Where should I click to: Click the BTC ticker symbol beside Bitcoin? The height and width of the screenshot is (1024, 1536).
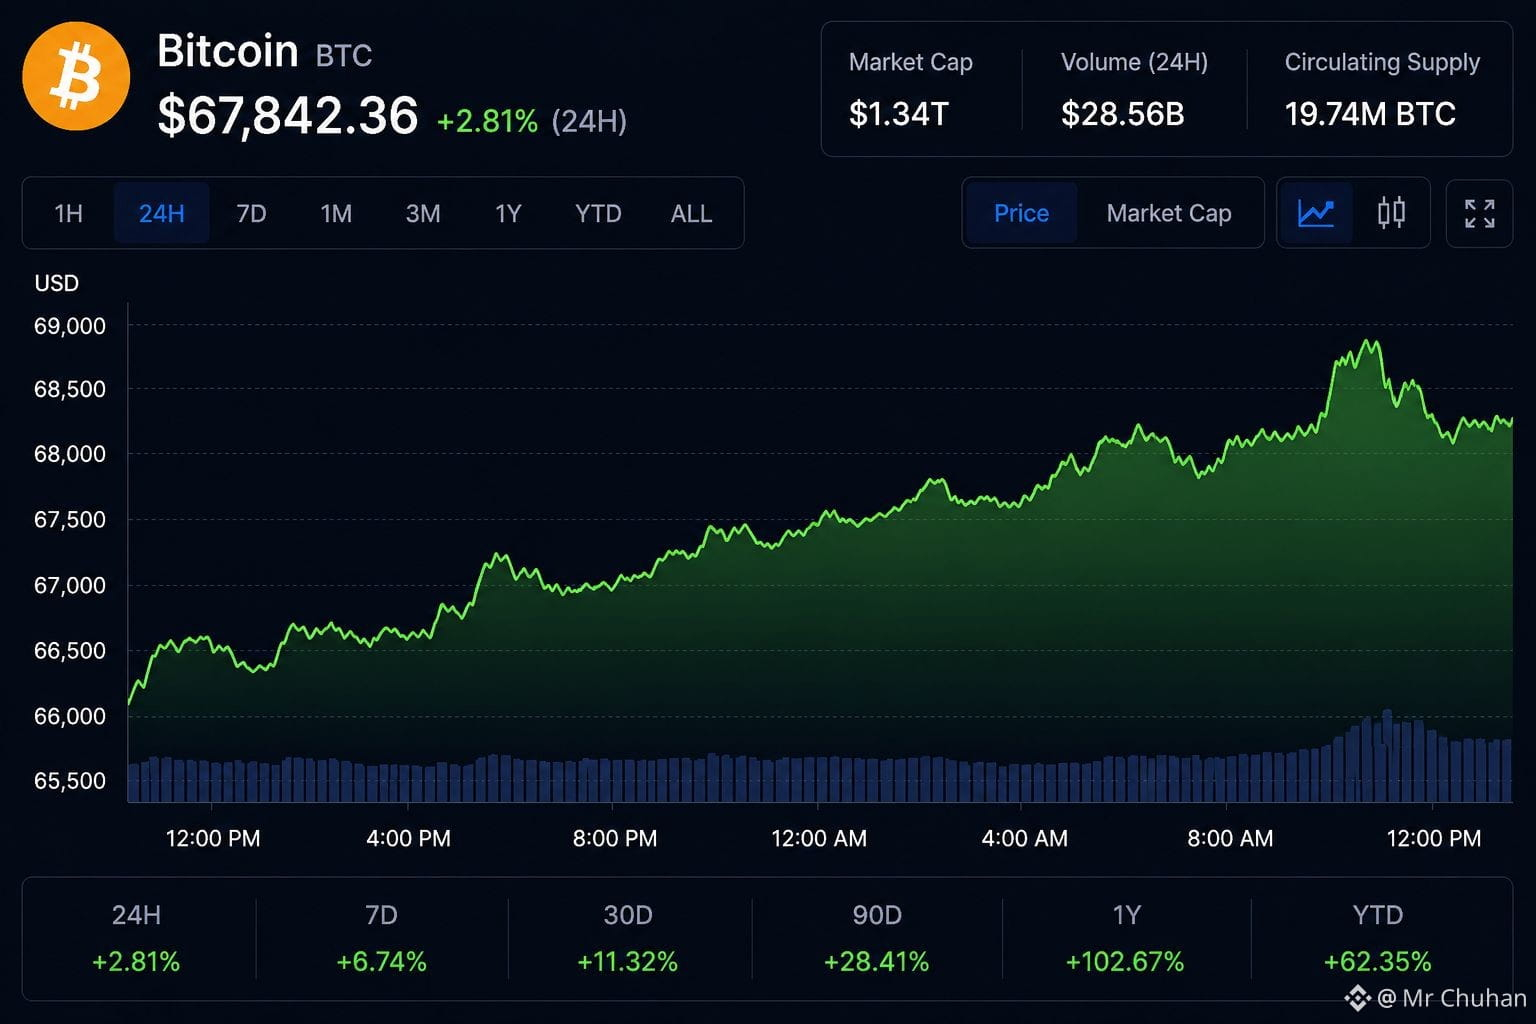344,56
